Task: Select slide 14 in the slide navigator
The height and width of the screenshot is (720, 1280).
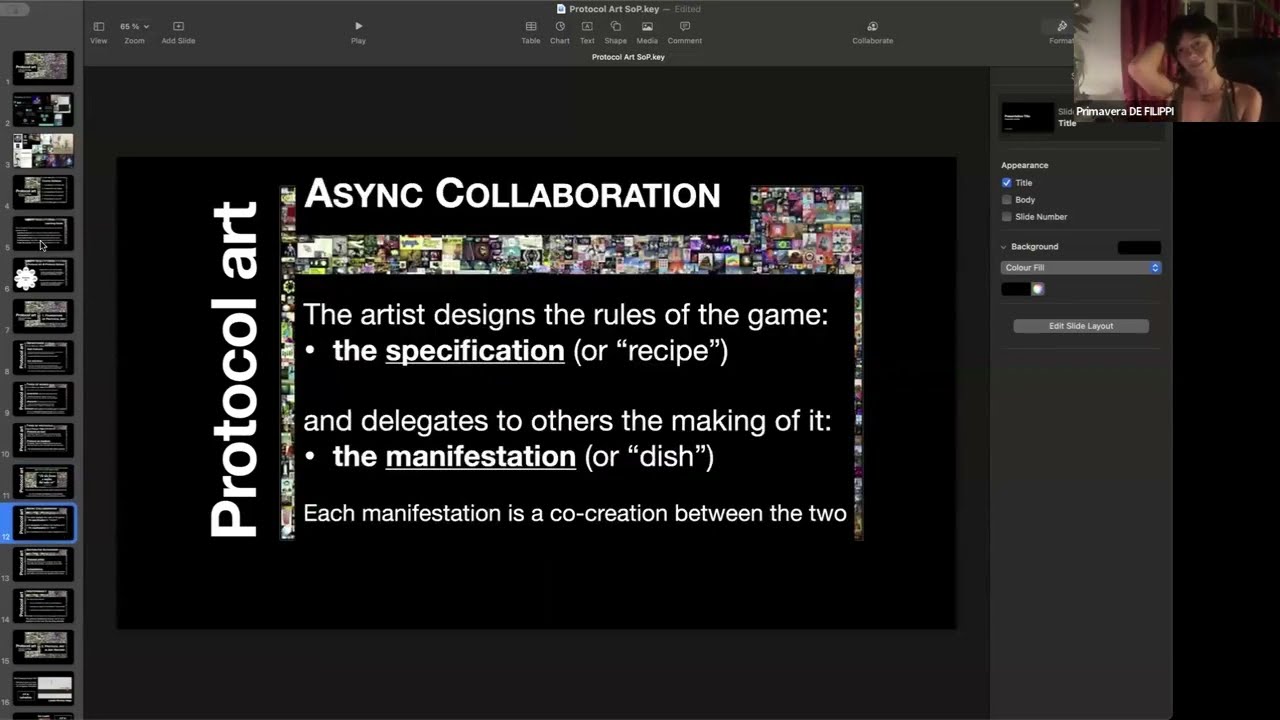Action: click(43, 605)
